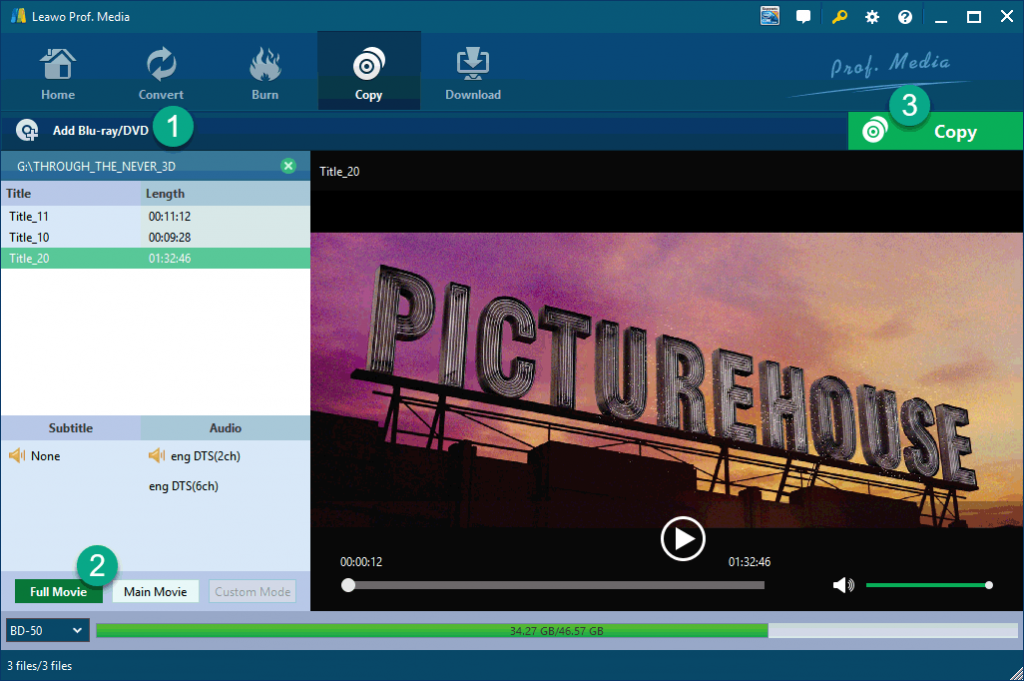Screen dimensions: 1024x681
Task: Open the BD-50 disc type dropdown
Action: click(47, 630)
